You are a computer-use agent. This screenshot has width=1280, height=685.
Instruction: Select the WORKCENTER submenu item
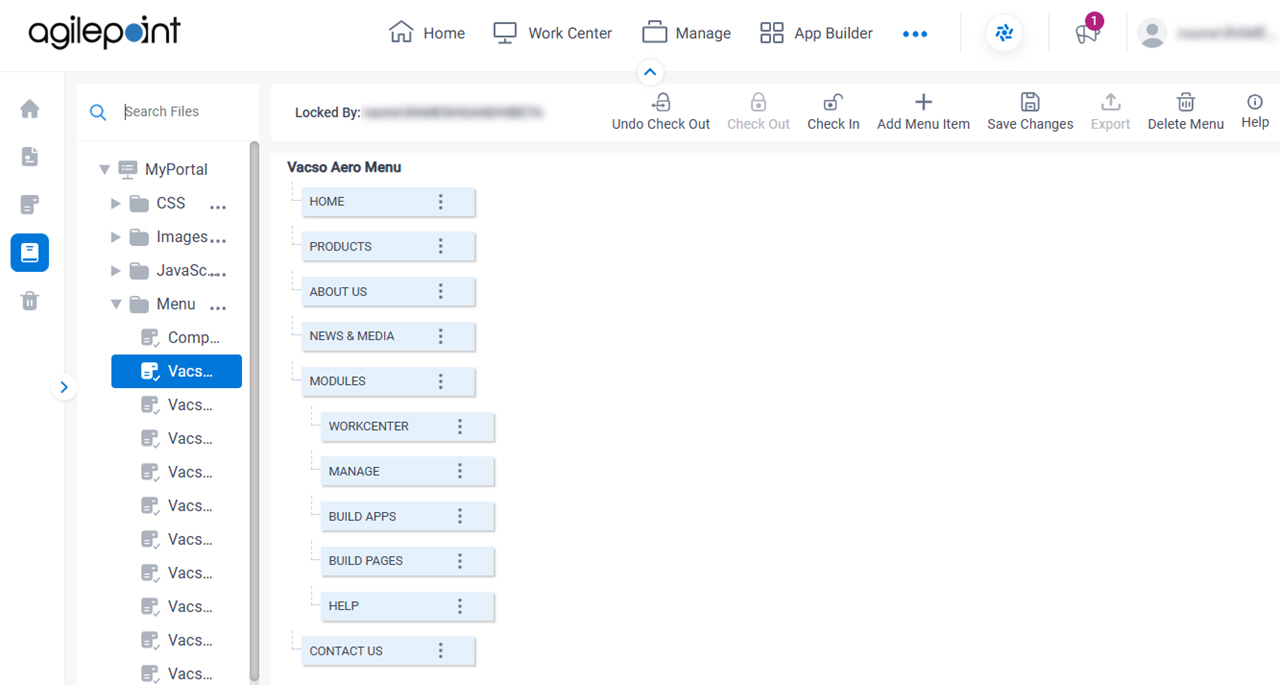(x=408, y=427)
